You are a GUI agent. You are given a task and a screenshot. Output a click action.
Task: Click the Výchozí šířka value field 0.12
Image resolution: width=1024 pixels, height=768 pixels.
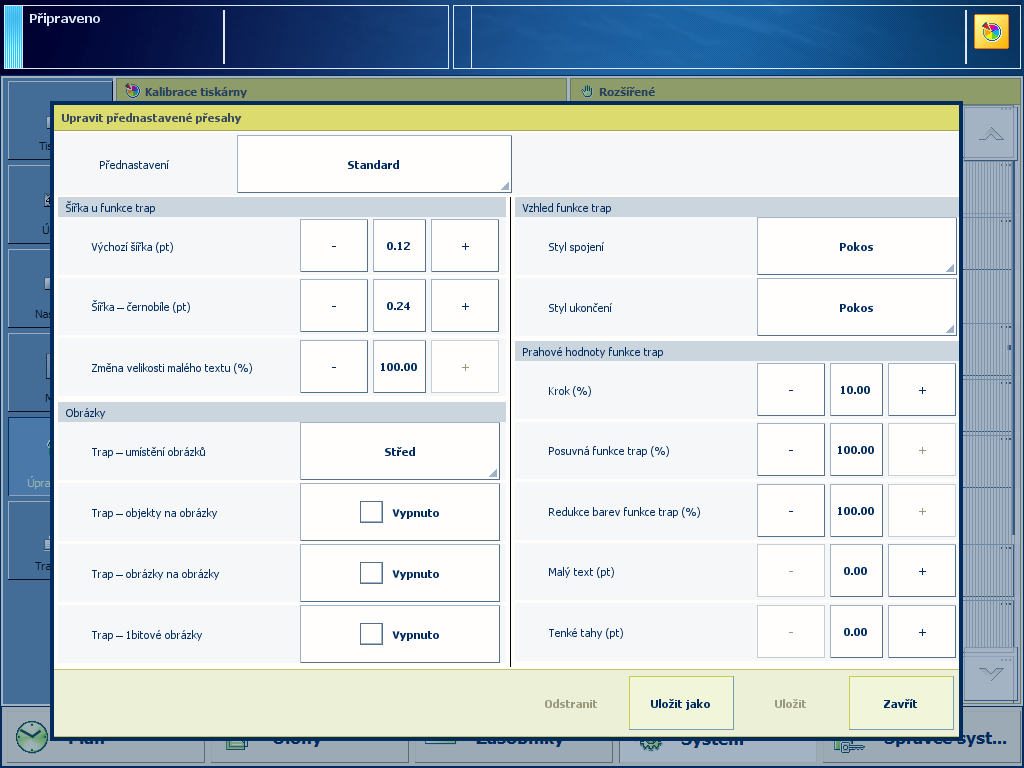coord(399,246)
